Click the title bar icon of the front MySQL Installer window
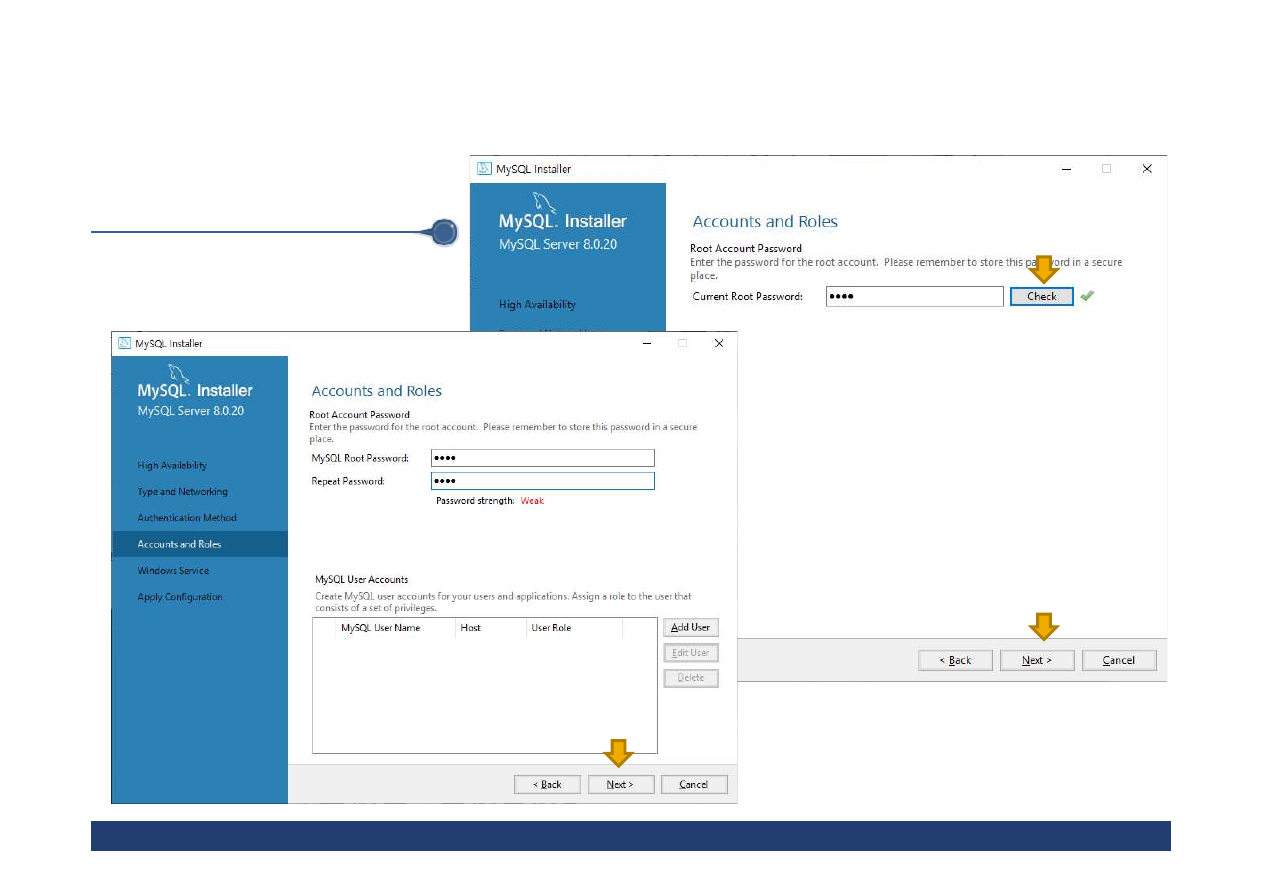Image resolution: width=1263 pixels, height=893 pixels. click(x=125, y=343)
